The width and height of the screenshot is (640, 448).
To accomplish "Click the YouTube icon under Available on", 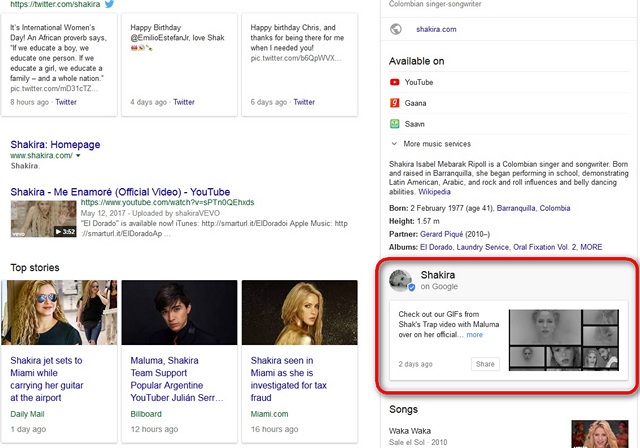I will pyautogui.click(x=394, y=82).
